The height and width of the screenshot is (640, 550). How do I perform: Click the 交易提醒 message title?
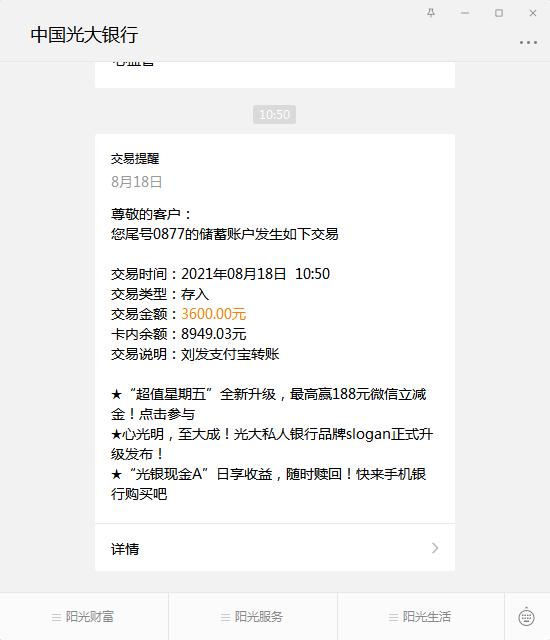point(135,159)
